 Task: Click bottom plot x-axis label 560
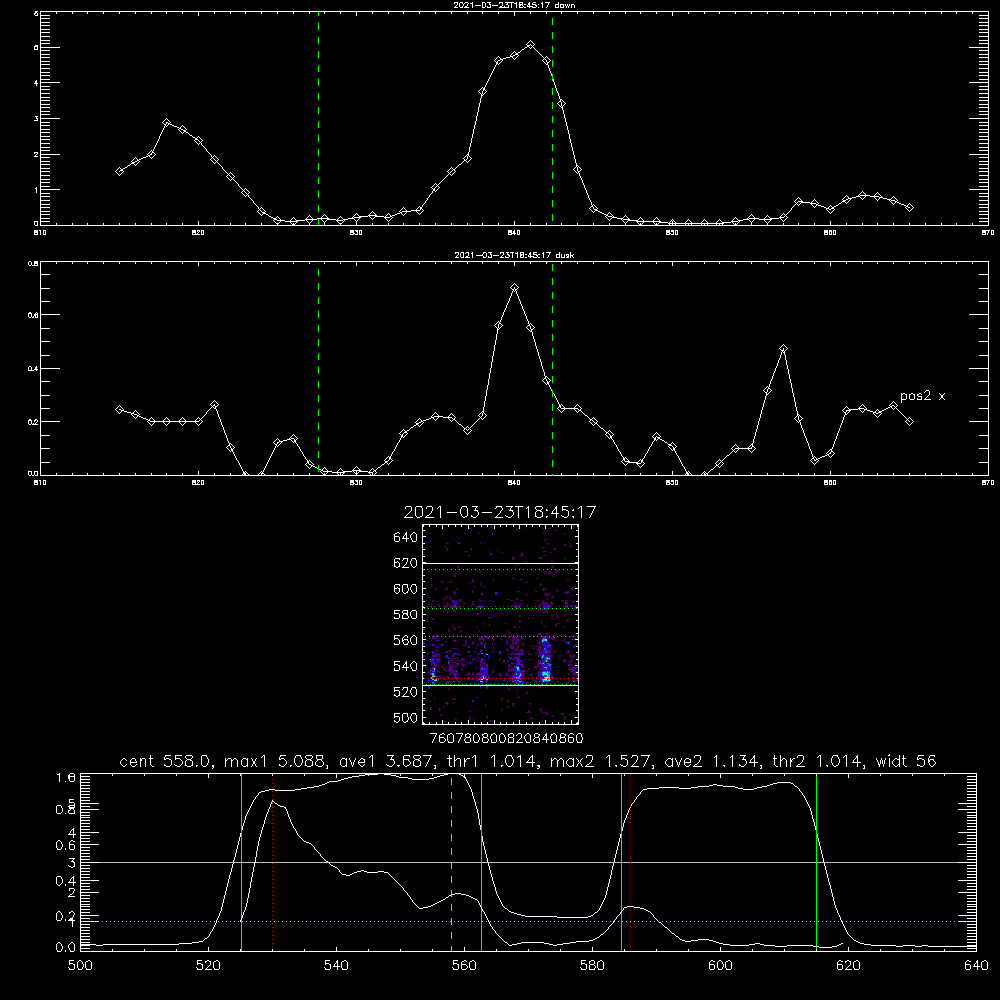pyautogui.click(x=464, y=966)
